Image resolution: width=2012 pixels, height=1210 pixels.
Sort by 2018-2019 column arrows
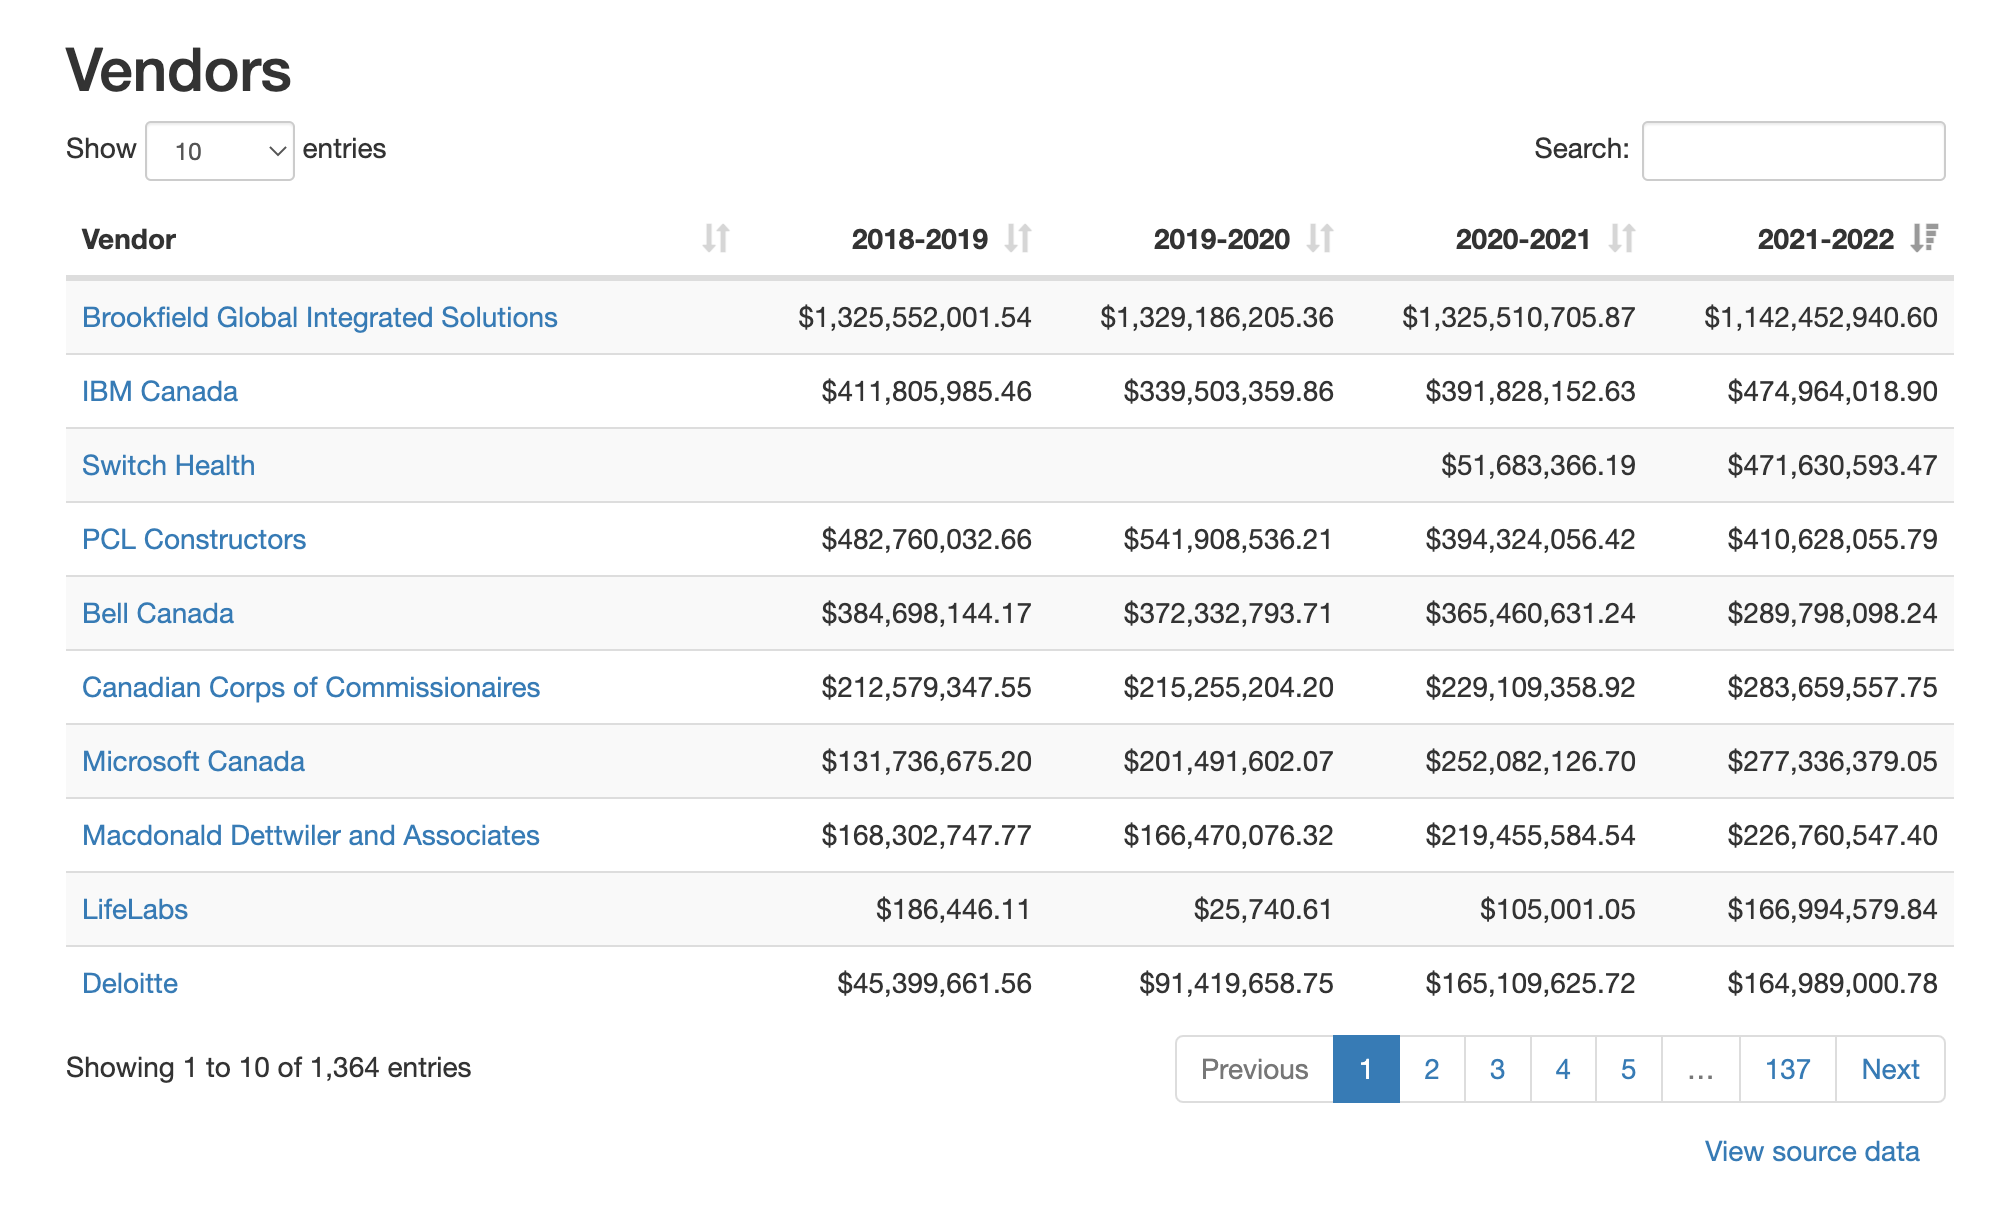[x=1018, y=238]
